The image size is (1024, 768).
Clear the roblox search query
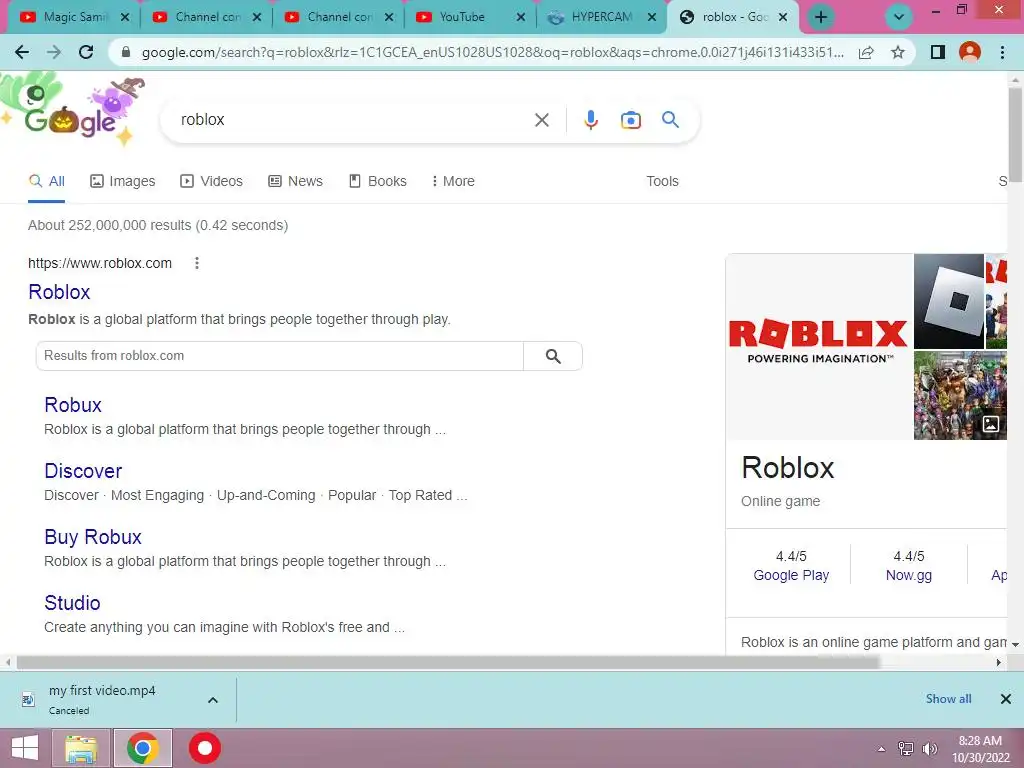(x=541, y=120)
